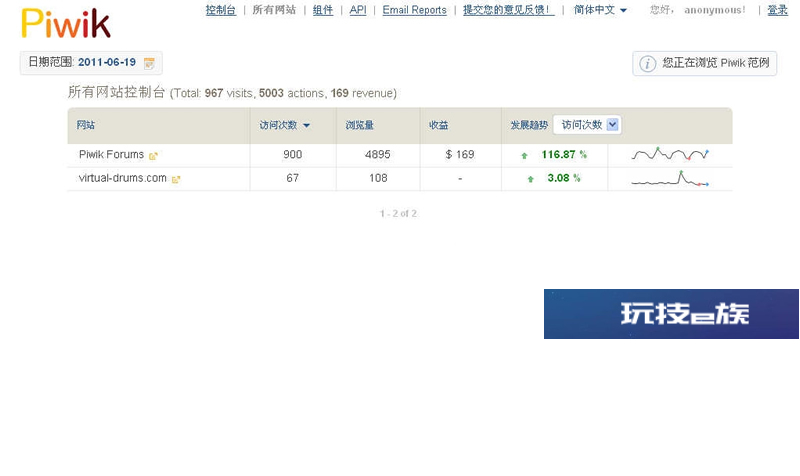The image size is (800, 476).
Task: Click the 所有网站控制台 heading
Action: (x=116, y=92)
